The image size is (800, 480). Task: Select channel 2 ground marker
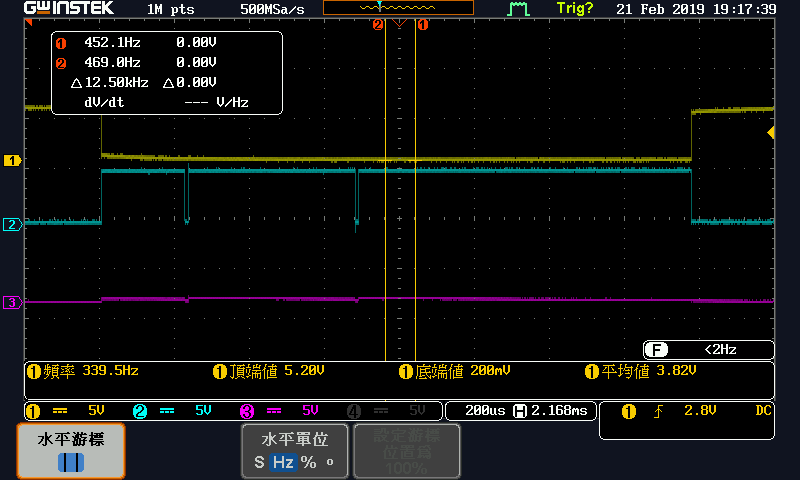click(x=12, y=224)
